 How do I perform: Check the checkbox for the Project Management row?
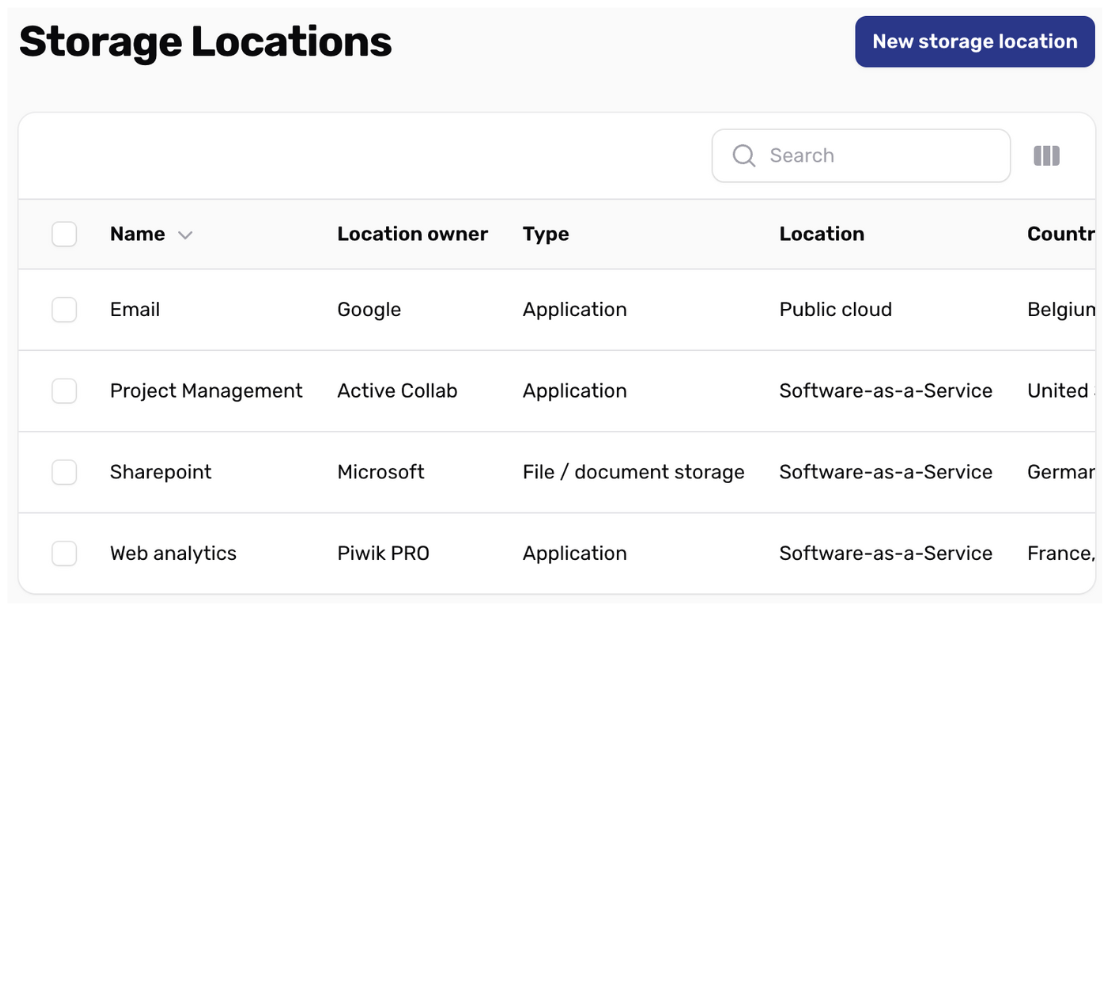click(64, 390)
